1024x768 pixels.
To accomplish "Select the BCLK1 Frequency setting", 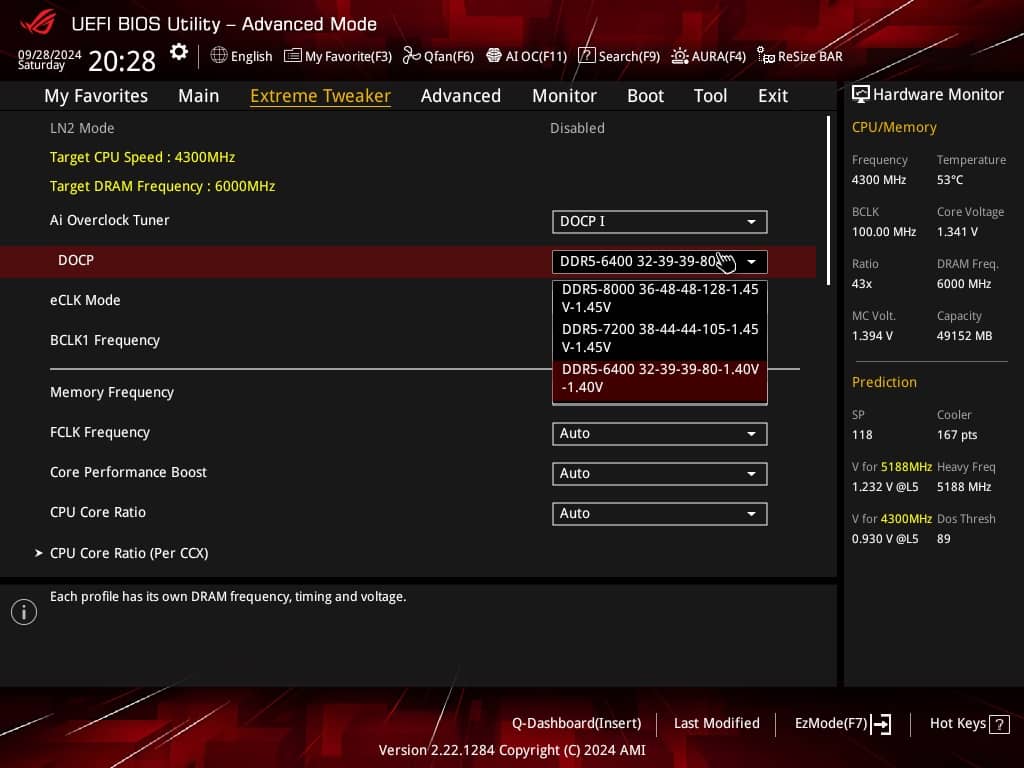I will [x=104, y=340].
